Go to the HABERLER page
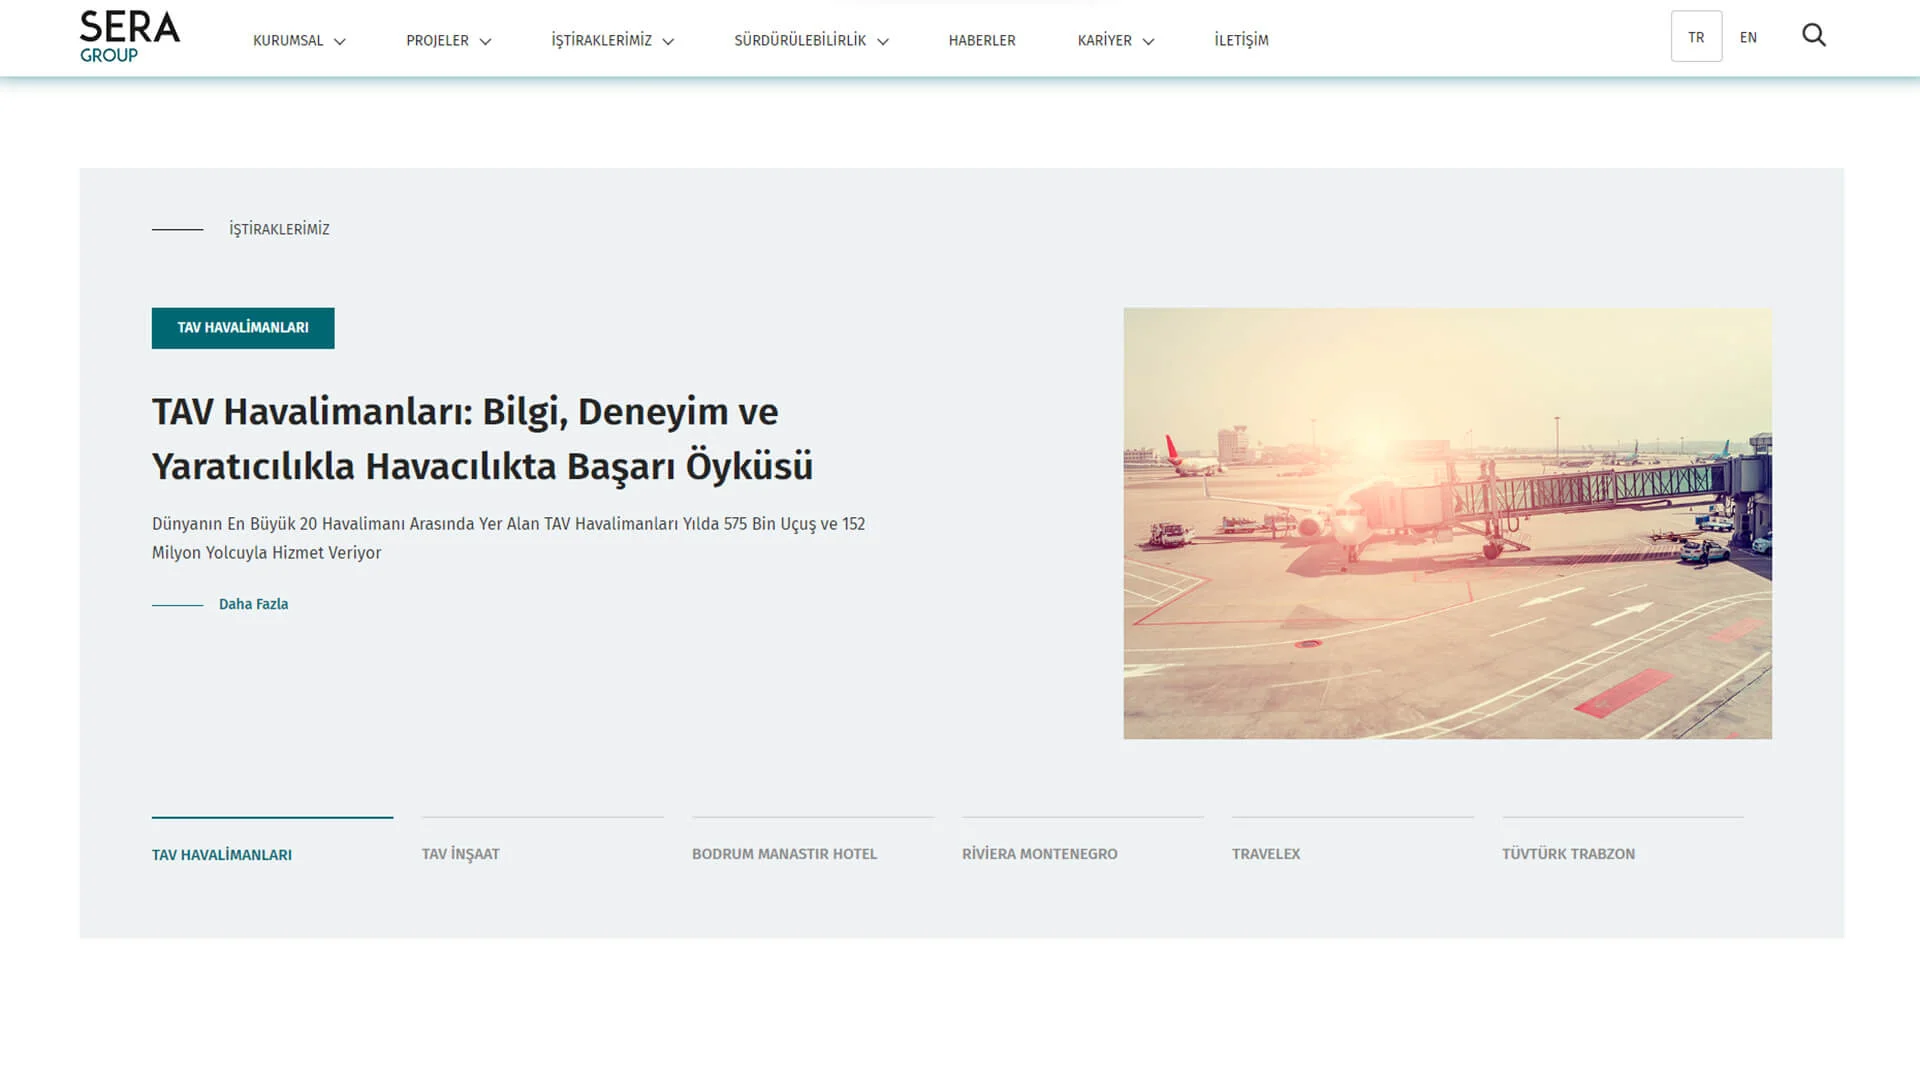 point(981,40)
